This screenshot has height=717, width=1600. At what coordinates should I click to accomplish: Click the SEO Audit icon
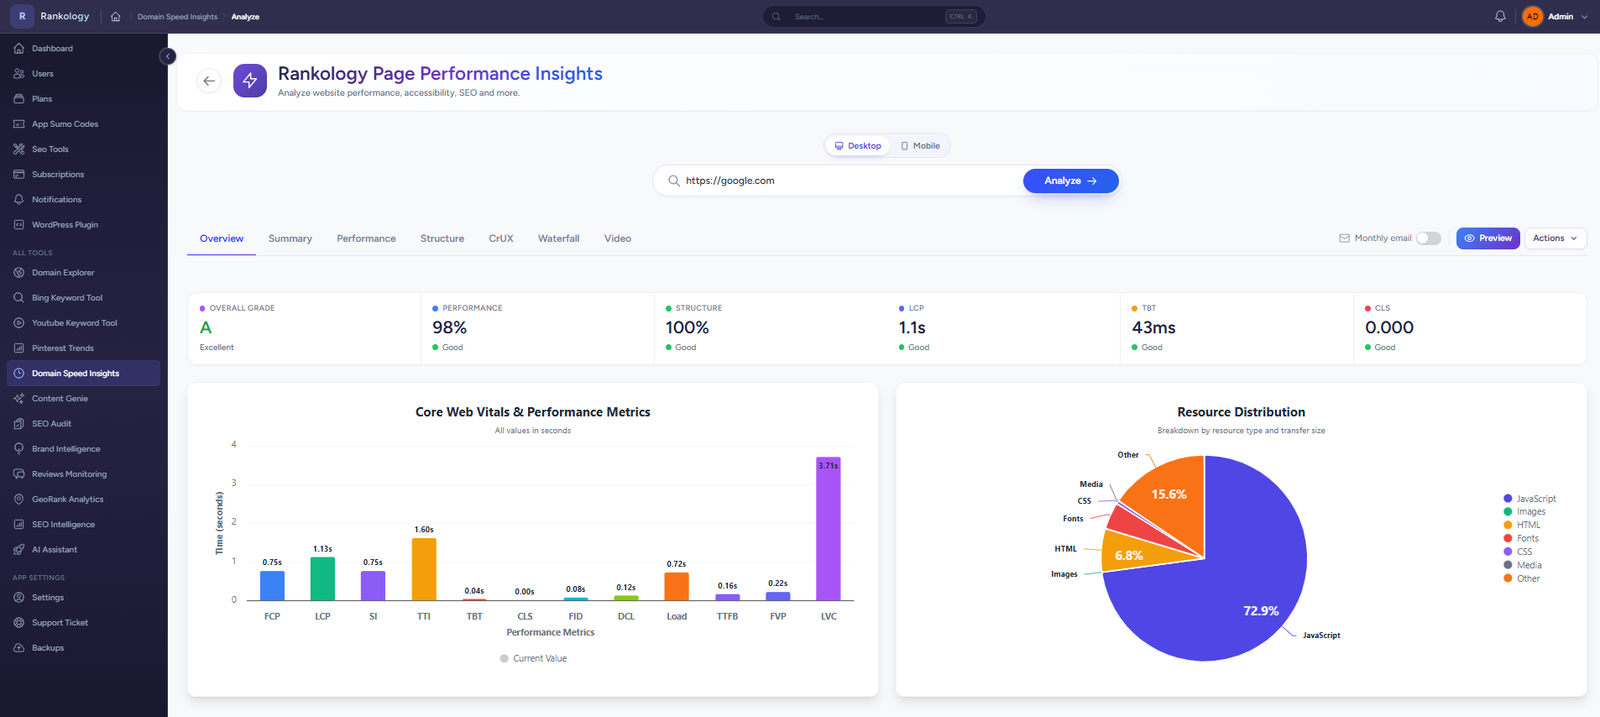point(19,423)
